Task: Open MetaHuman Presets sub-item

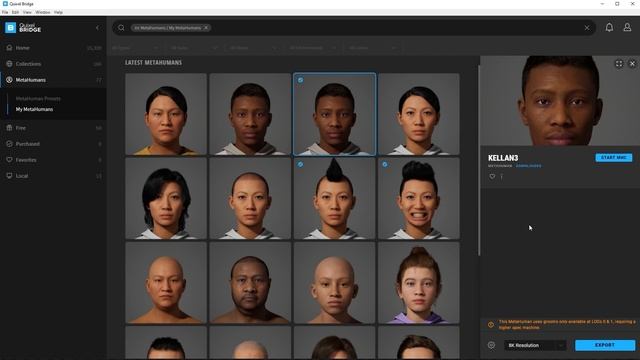Action: point(38,98)
